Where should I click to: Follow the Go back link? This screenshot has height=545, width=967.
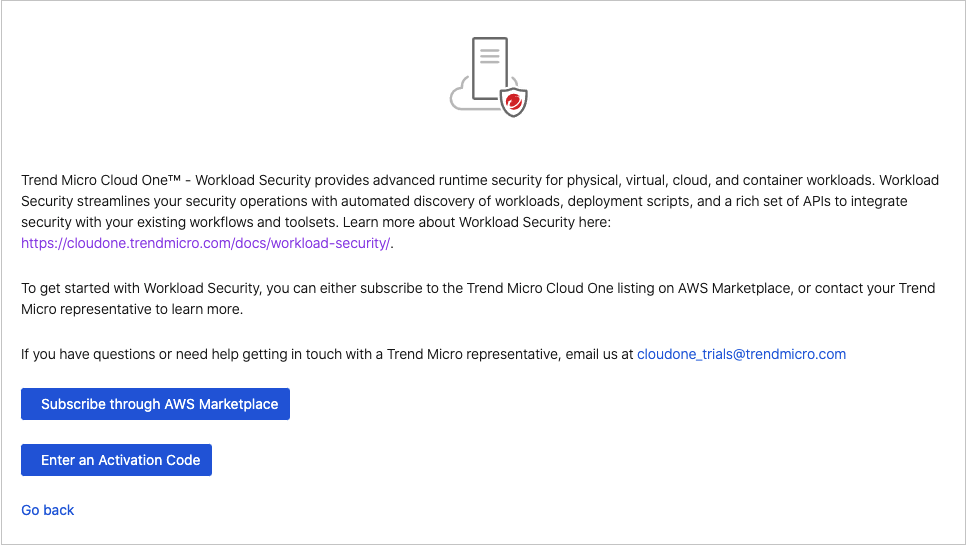coord(48,510)
